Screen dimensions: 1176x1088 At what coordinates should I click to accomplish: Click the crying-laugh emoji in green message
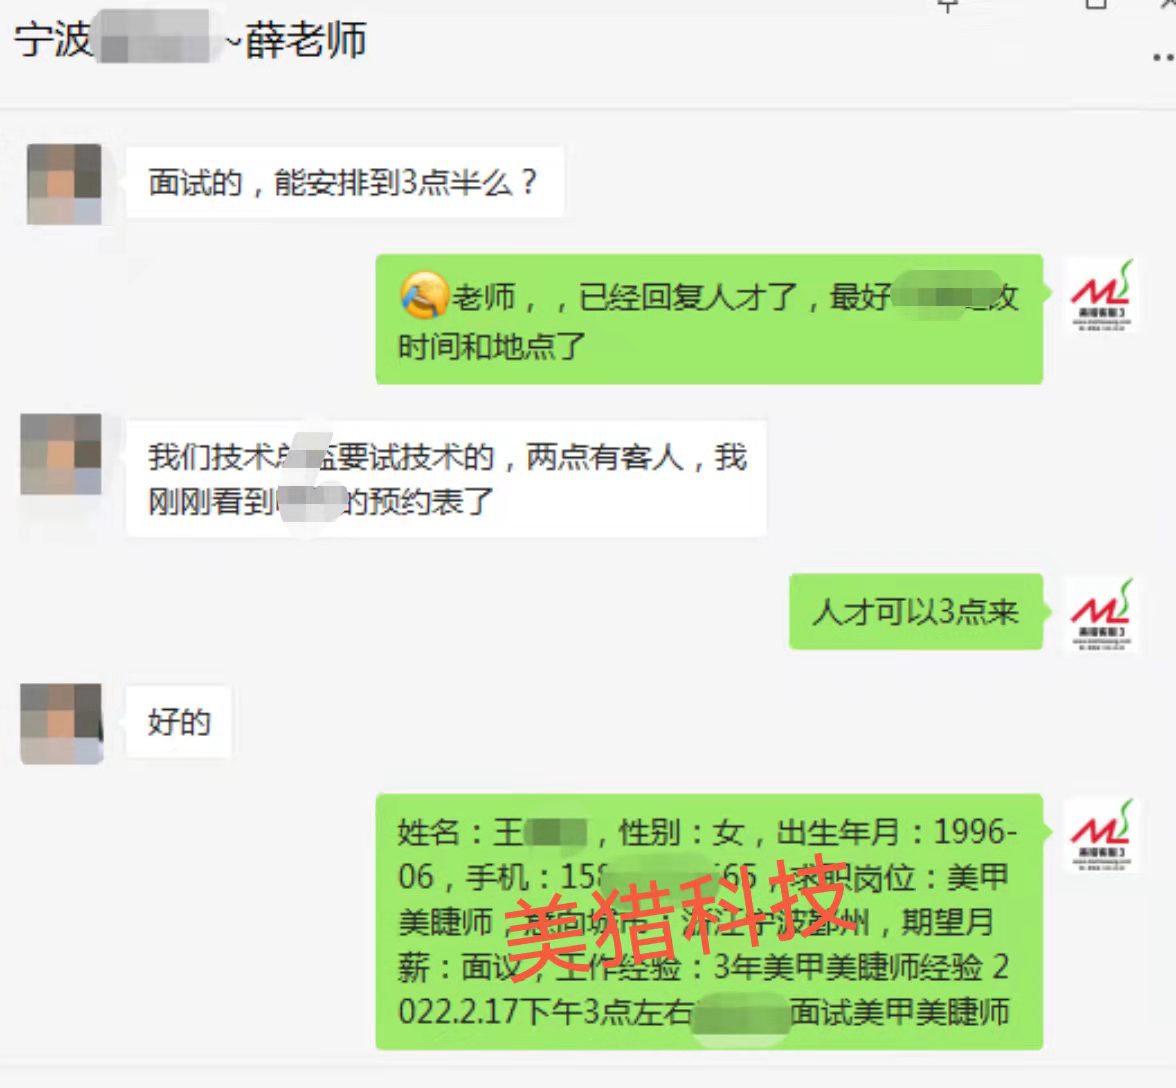[424, 295]
